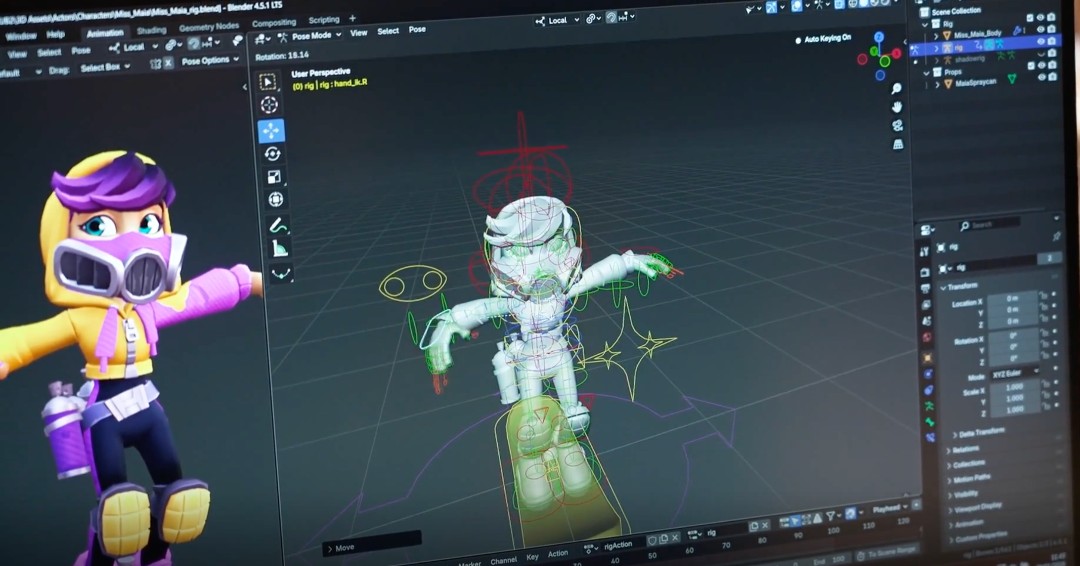Open the Channel menu in dope sheet
This screenshot has width=1080, height=566.
tap(503, 560)
